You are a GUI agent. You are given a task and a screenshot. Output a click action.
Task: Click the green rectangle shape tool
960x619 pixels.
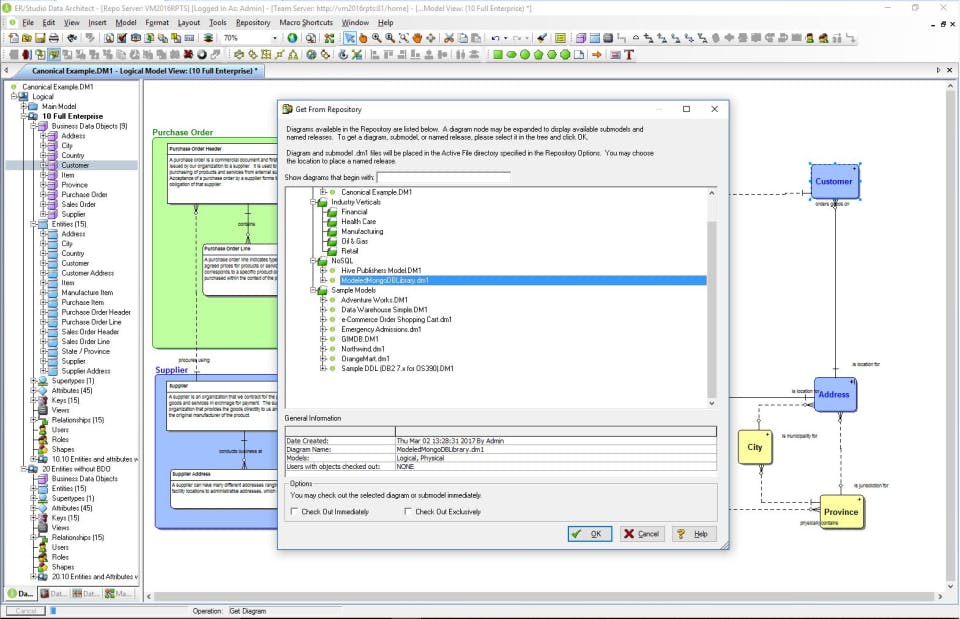click(497, 54)
